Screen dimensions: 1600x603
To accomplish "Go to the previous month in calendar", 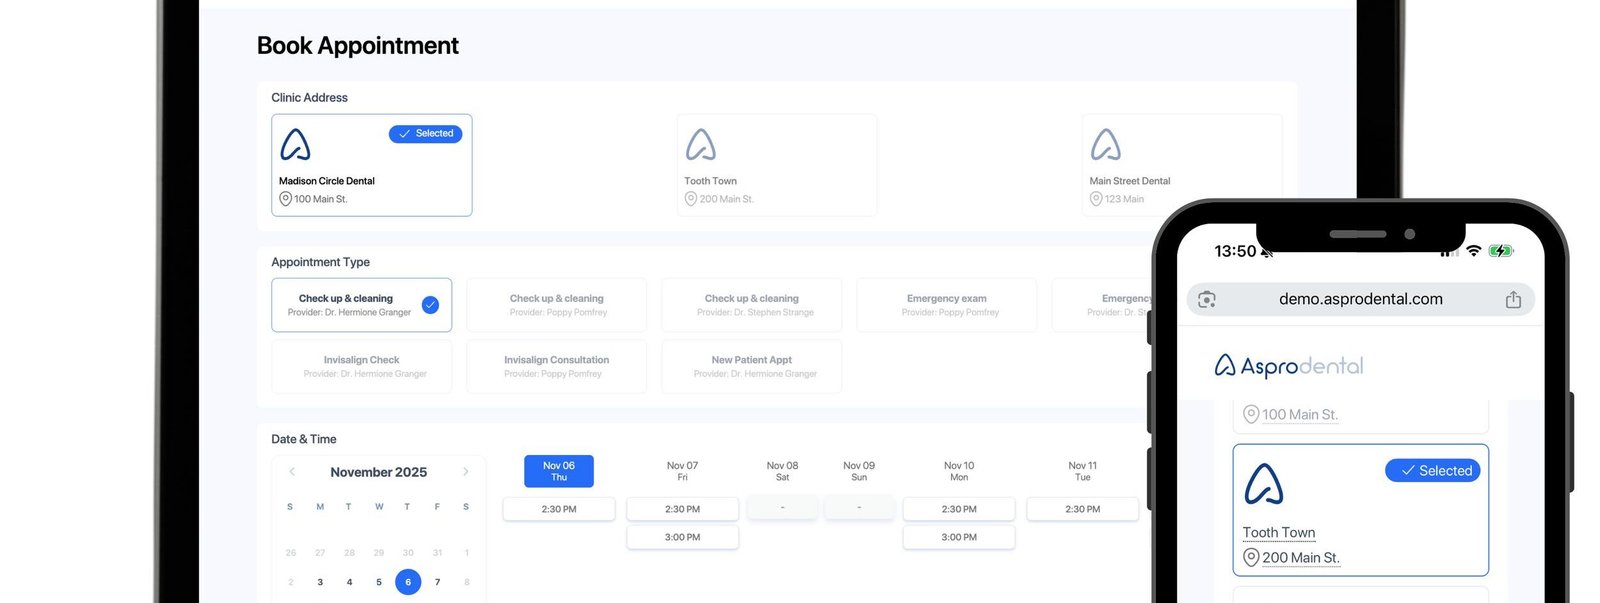I will coord(292,472).
